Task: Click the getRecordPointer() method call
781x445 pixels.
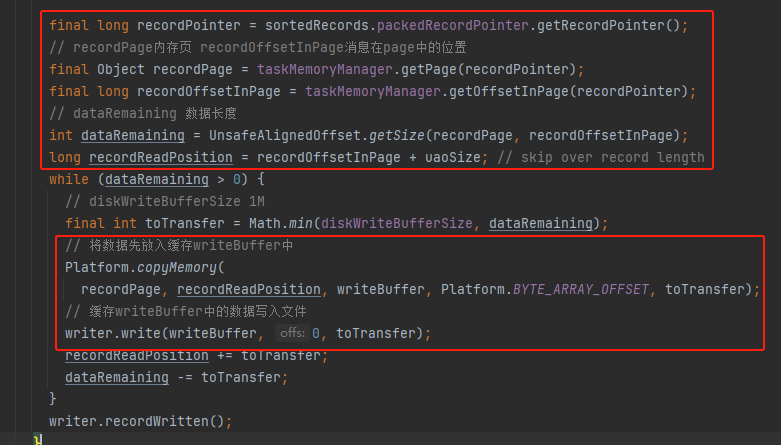Action: pyautogui.click(x=609, y=25)
